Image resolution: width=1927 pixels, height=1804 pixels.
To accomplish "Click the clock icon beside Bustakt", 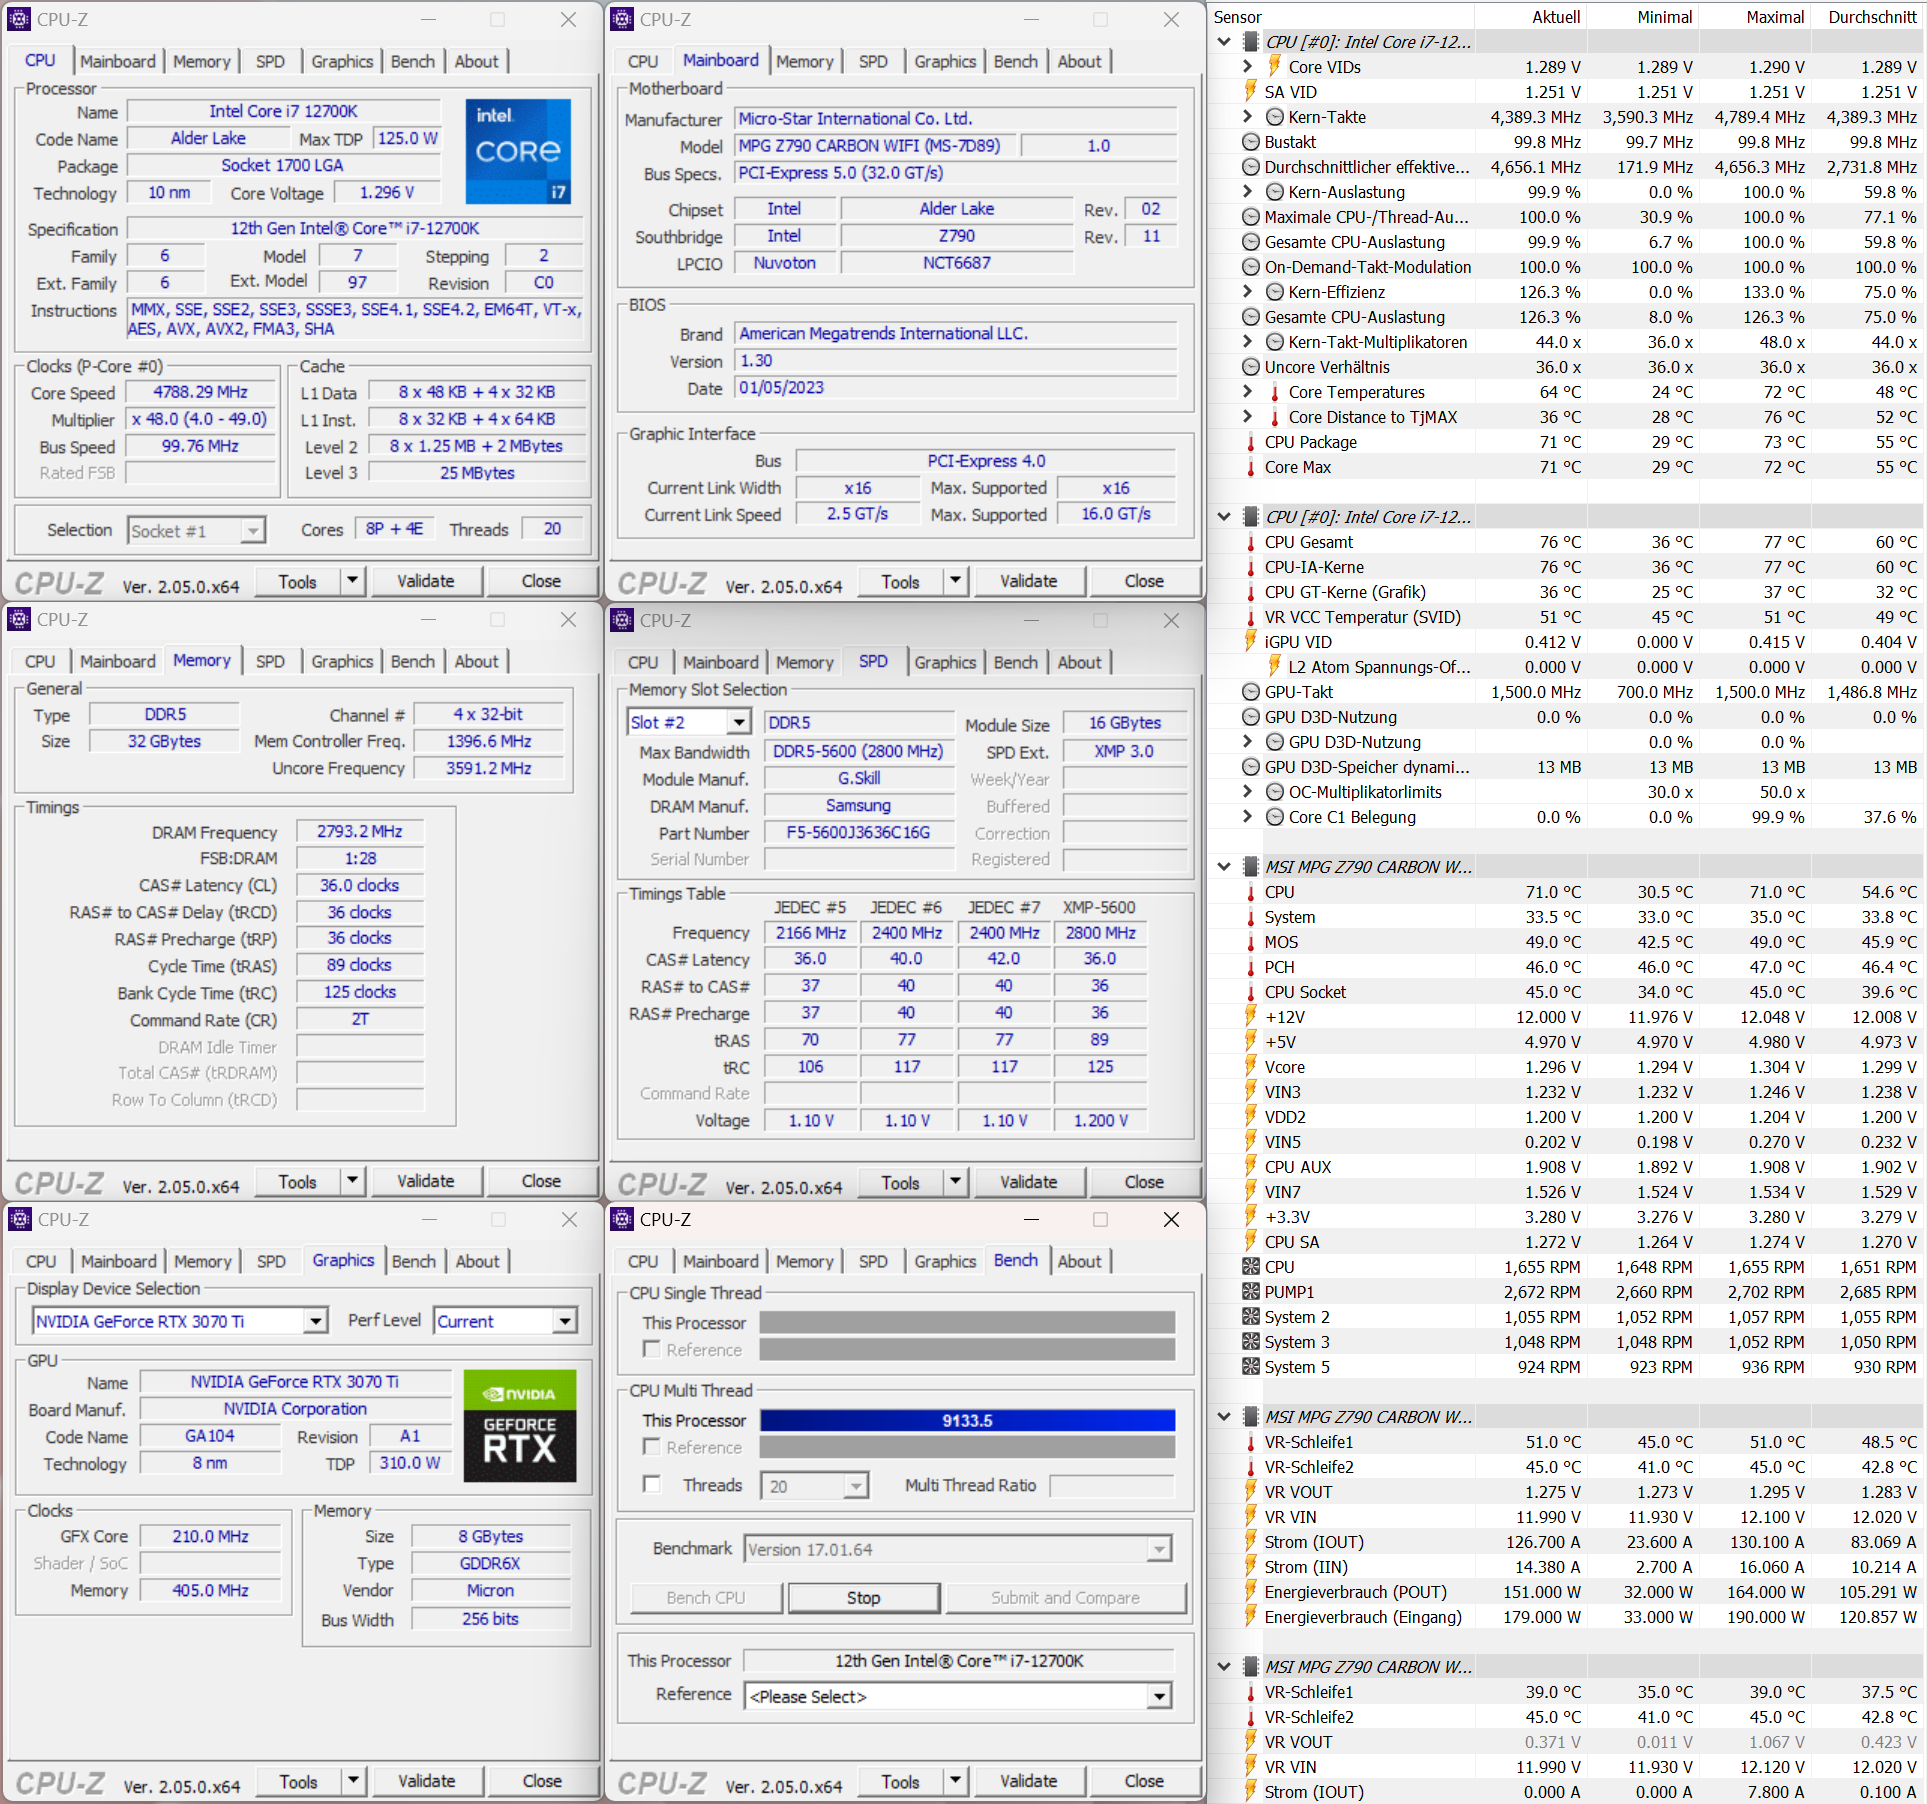I will (x=1250, y=142).
